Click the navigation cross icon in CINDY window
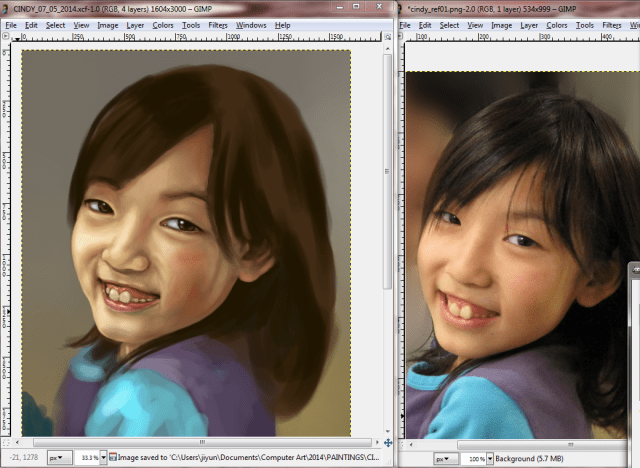 (388, 443)
